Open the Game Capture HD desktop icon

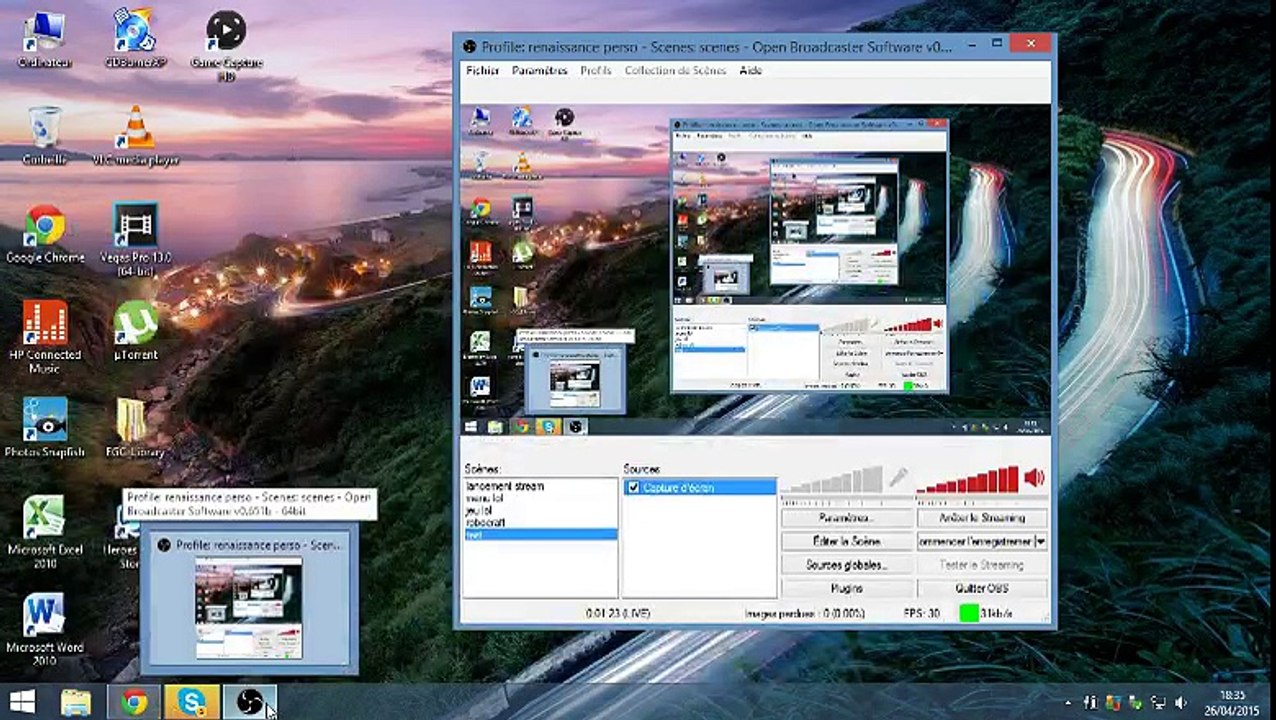click(226, 46)
